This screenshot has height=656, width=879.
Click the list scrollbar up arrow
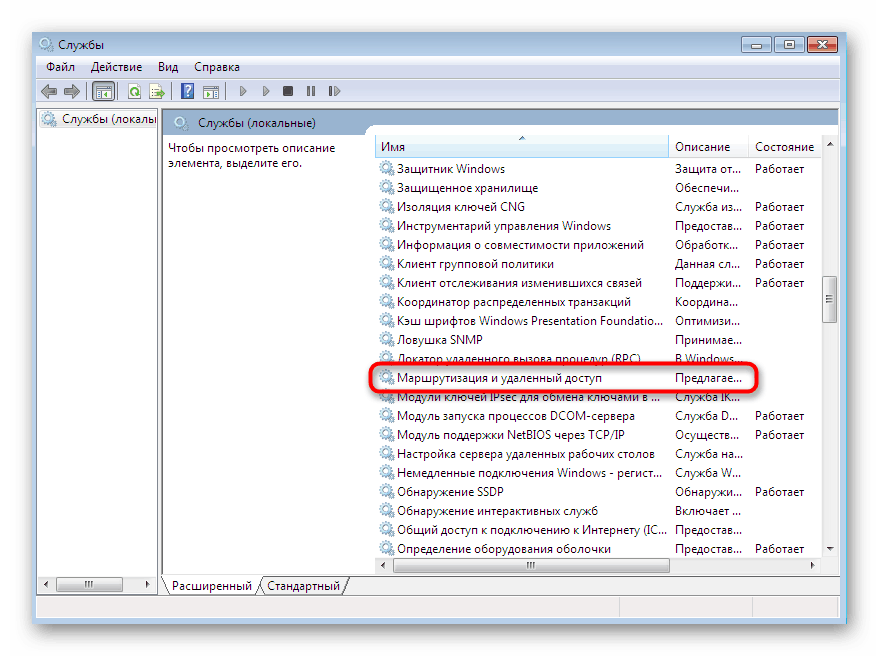[x=830, y=145]
